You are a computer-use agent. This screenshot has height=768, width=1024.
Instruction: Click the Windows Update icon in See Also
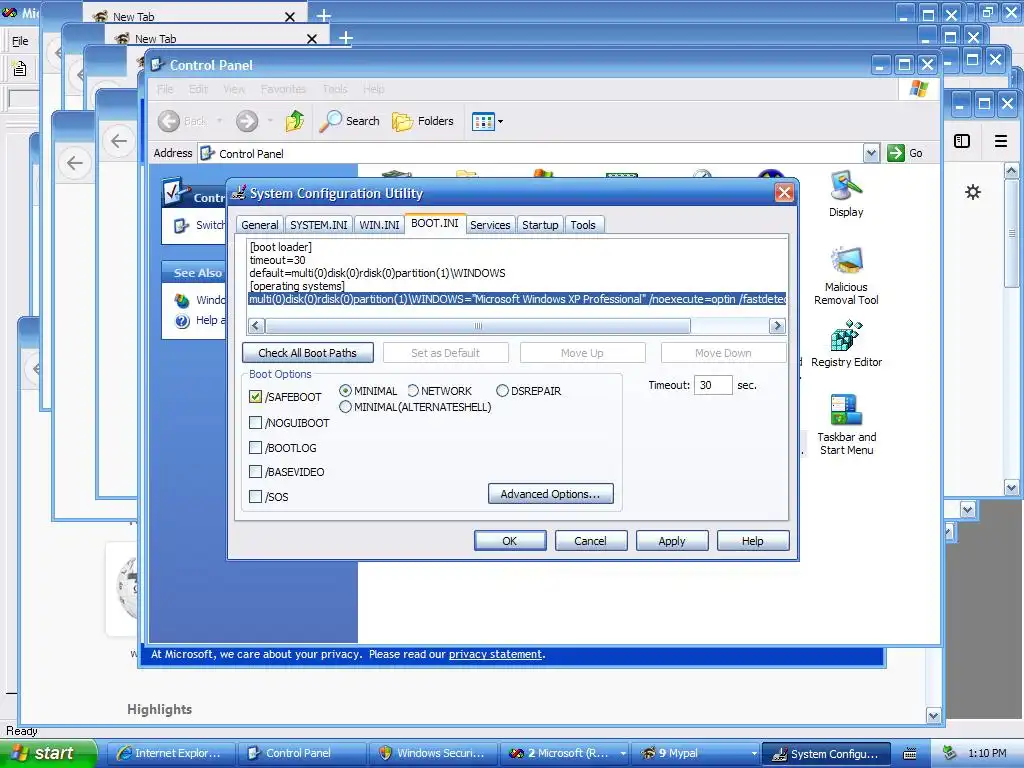pyautogui.click(x=182, y=300)
